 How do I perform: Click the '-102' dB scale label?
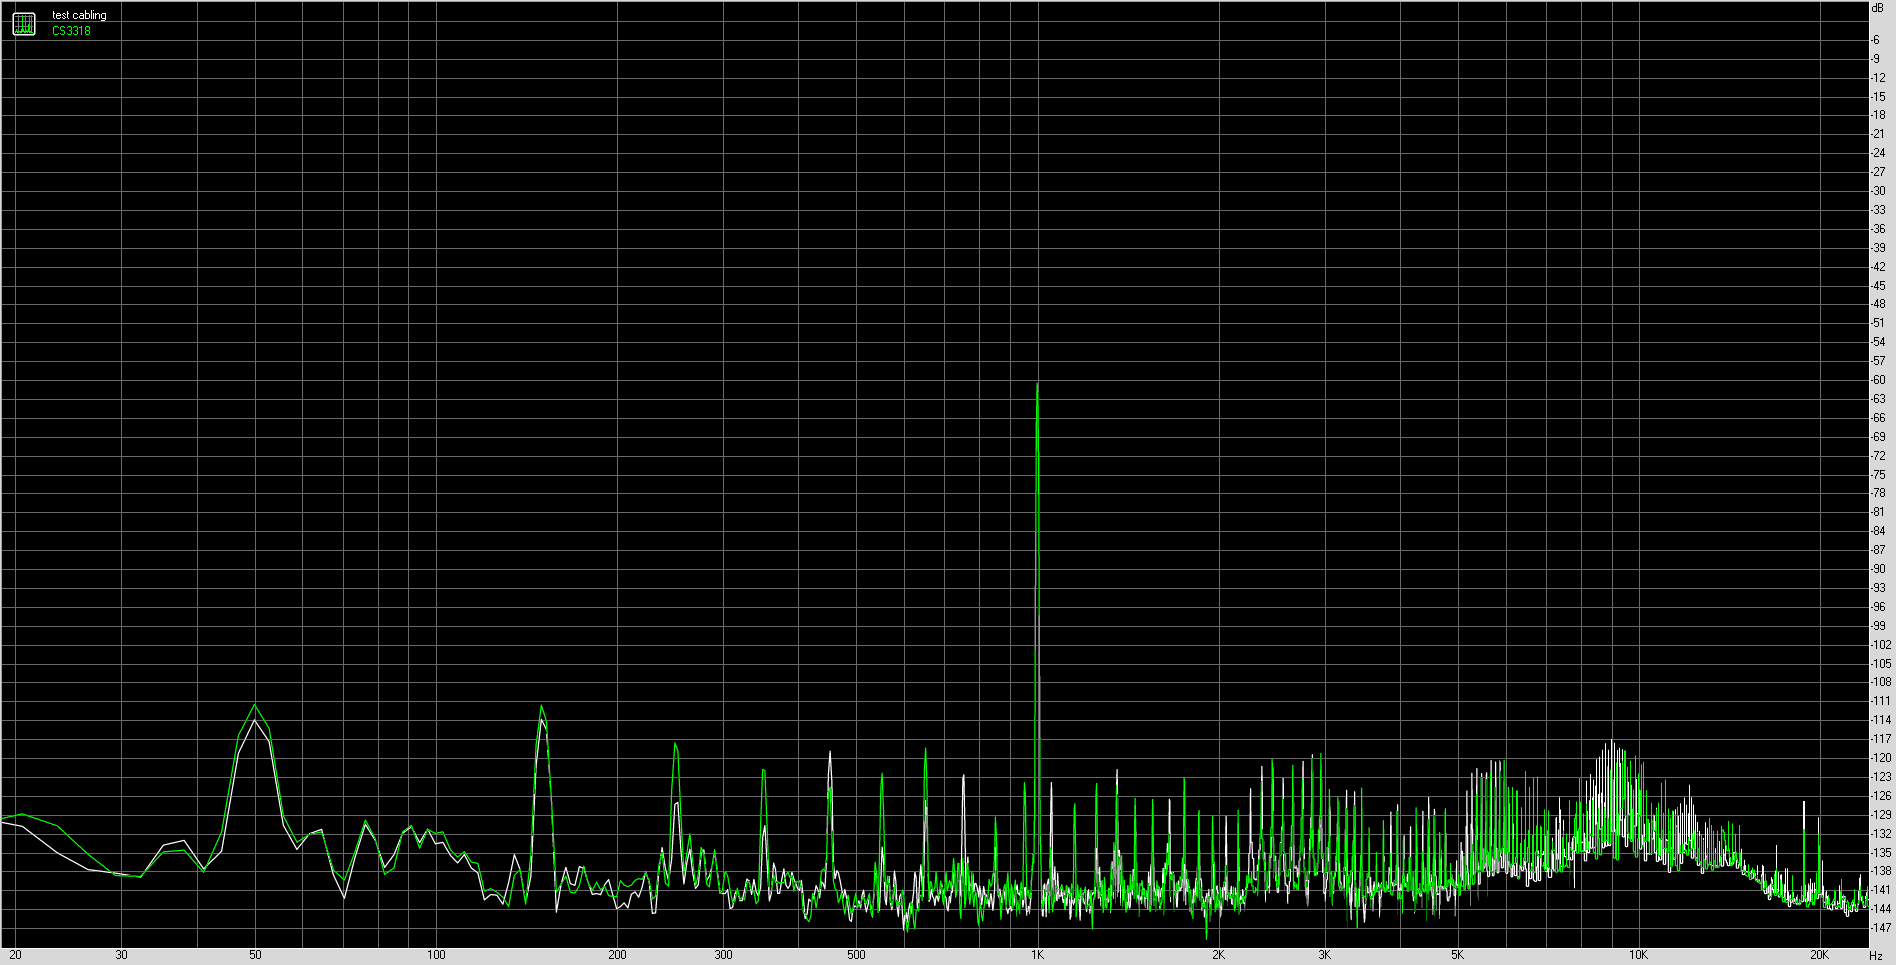(1881, 645)
